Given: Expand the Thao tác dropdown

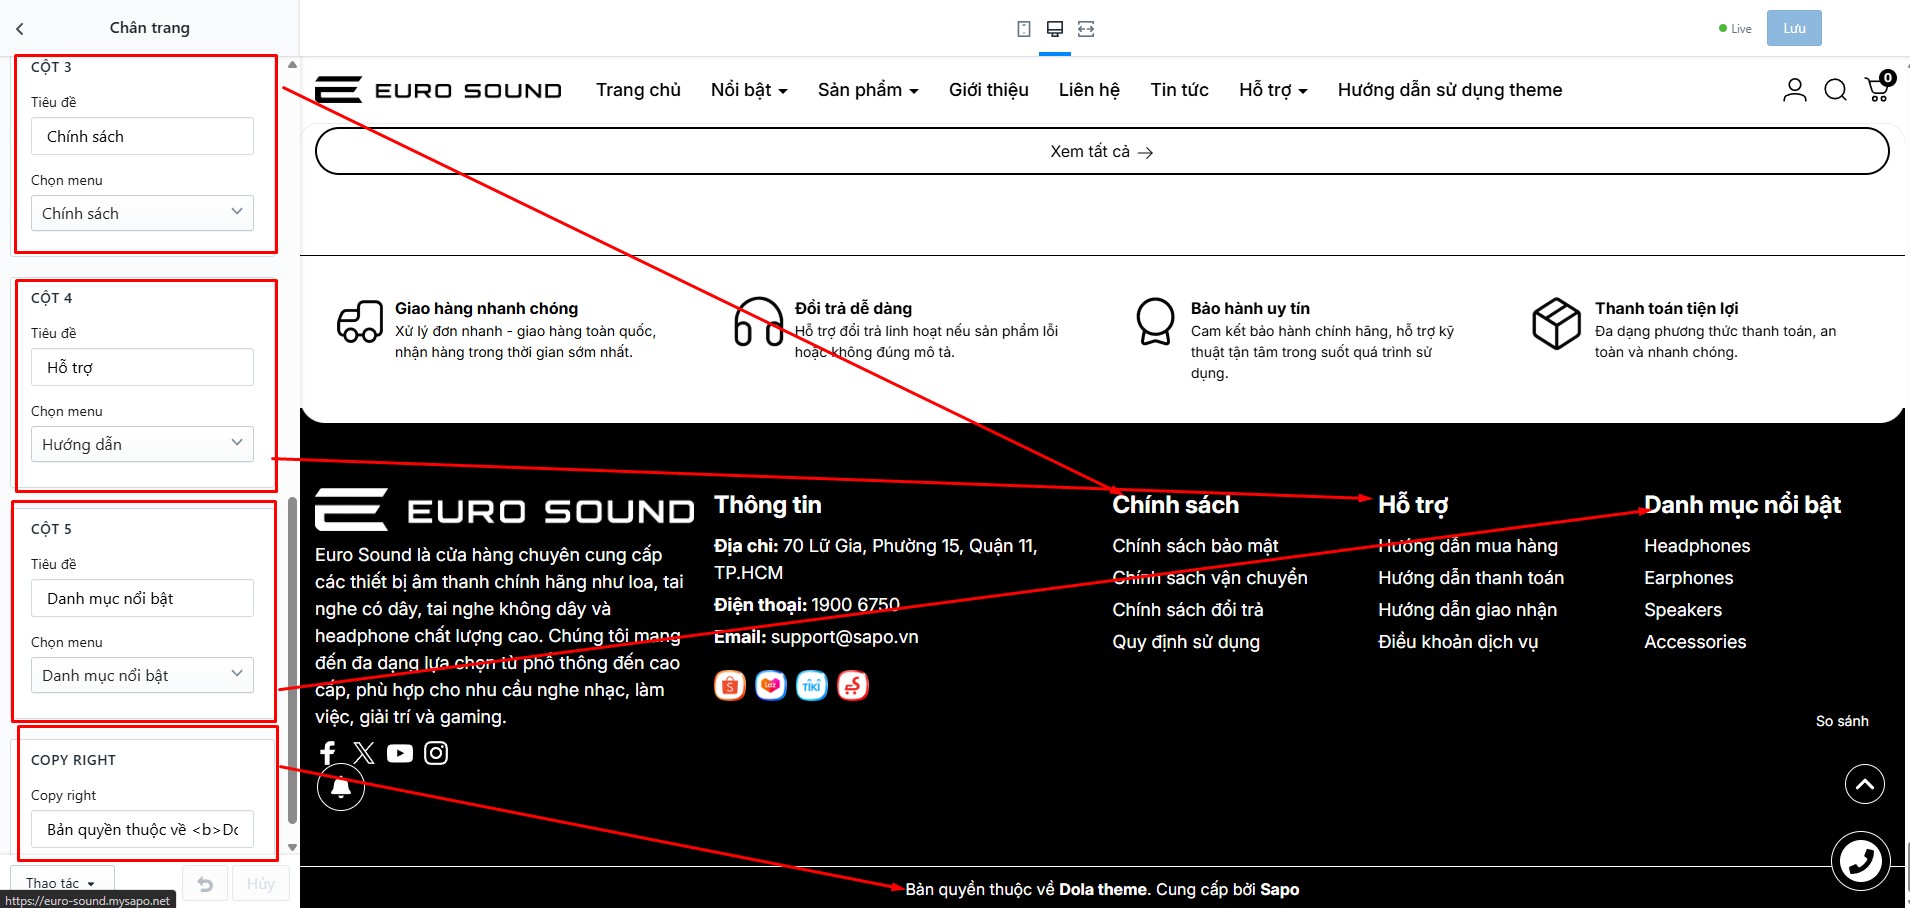Looking at the screenshot, I should [62, 883].
